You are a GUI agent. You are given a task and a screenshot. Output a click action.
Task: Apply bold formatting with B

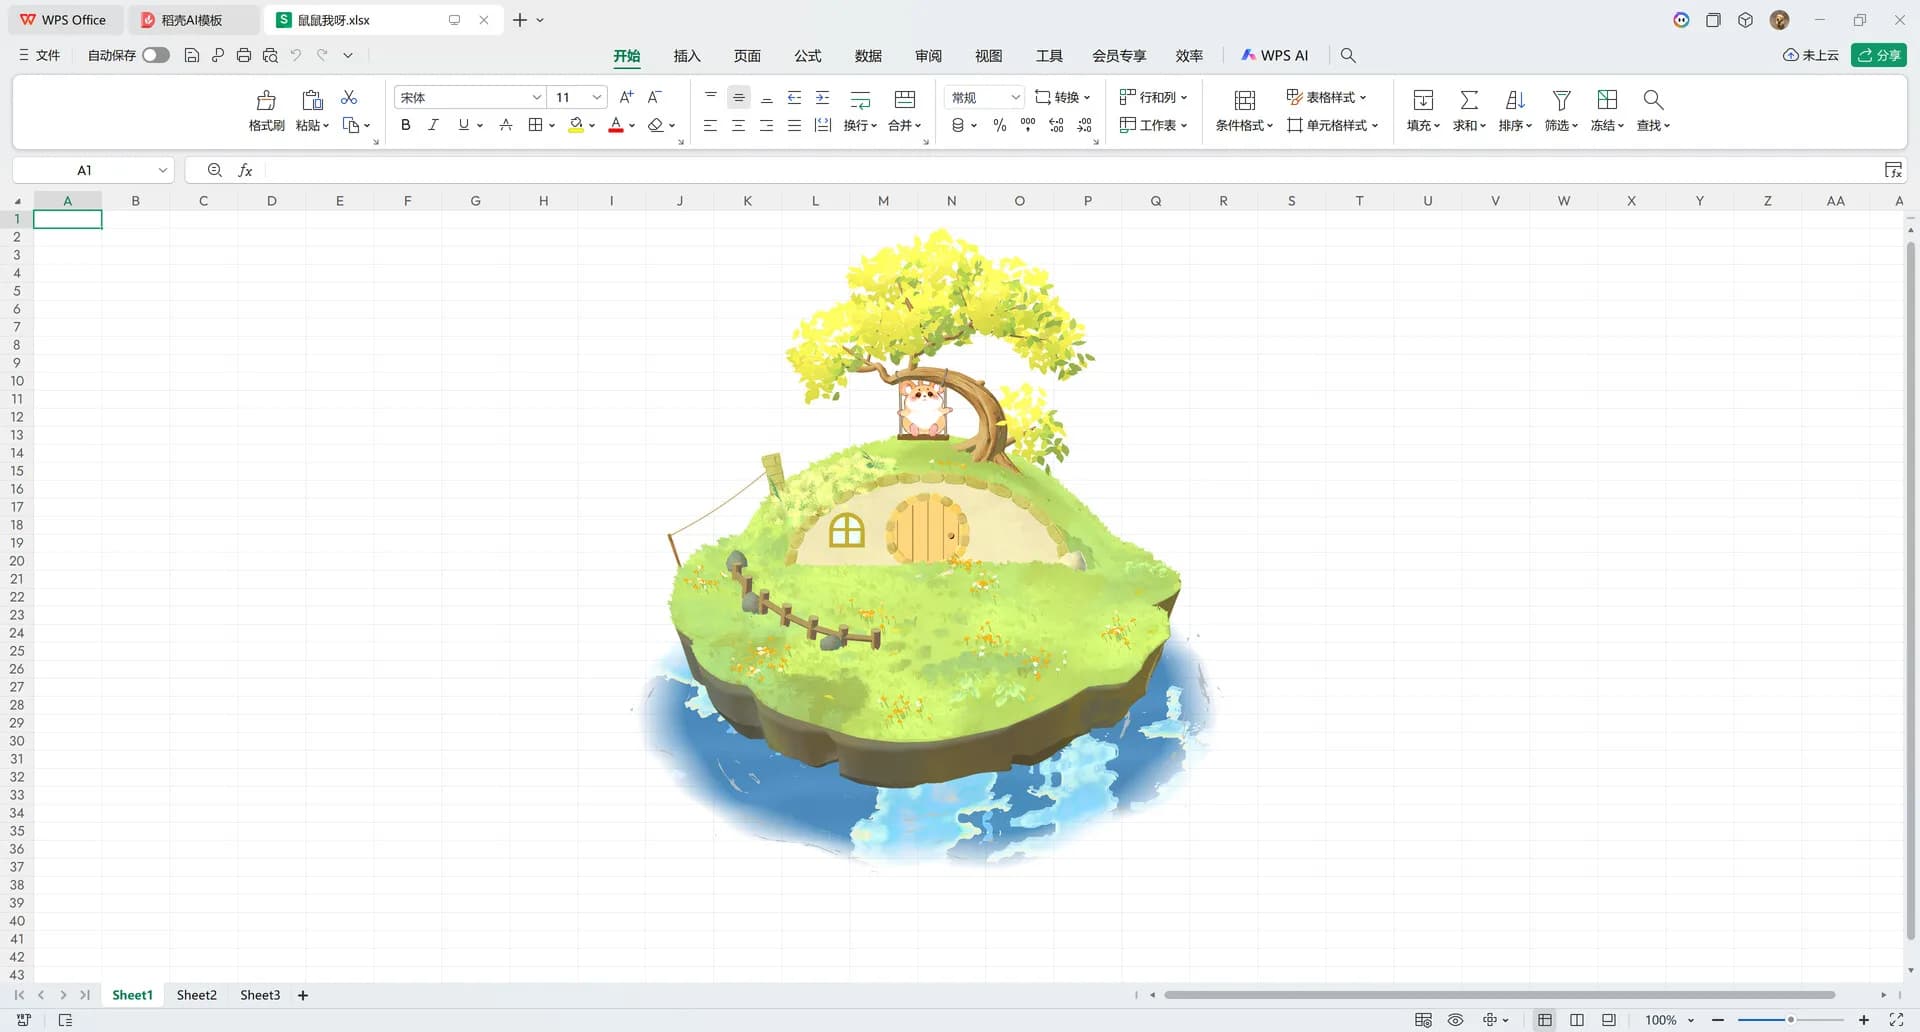[405, 125]
